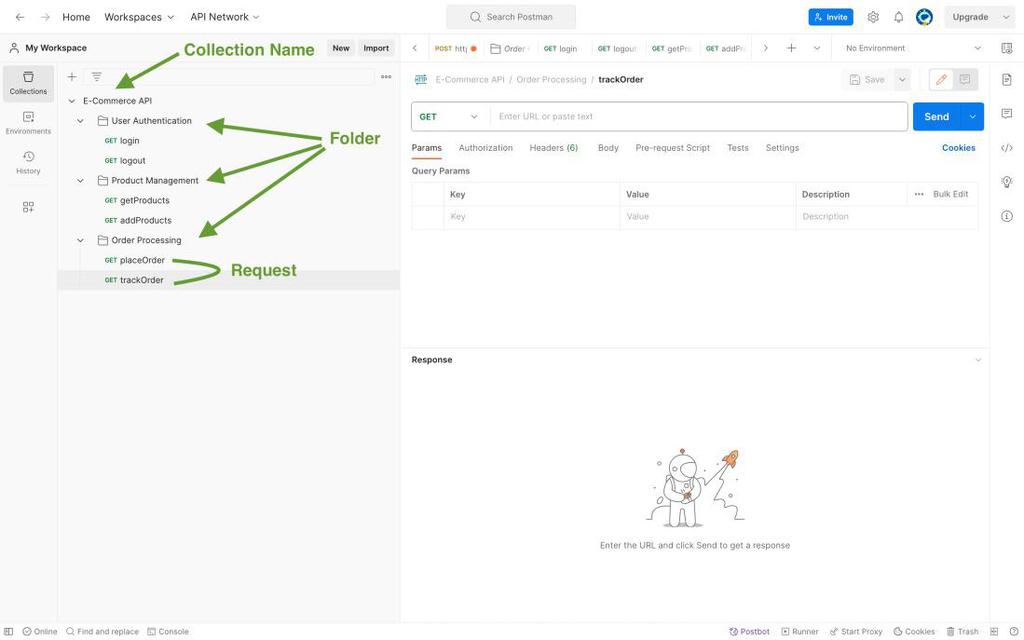
Task: Click the Search Postman box
Action: coord(511,17)
